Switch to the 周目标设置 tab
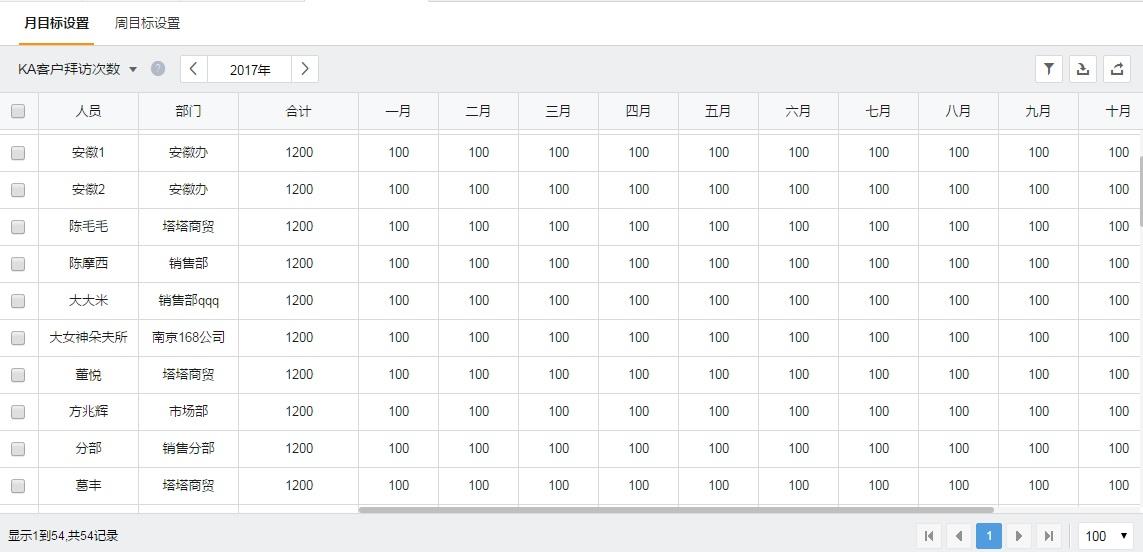1143x552 pixels. [x=147, y=23]
